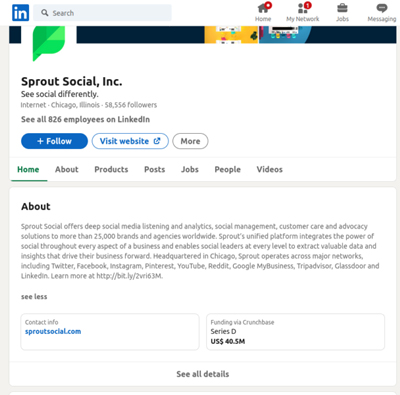See all 826 employees on LinkedIn
Screen dimensions: 400x395
pyautogui.click(x=85, y=119)
